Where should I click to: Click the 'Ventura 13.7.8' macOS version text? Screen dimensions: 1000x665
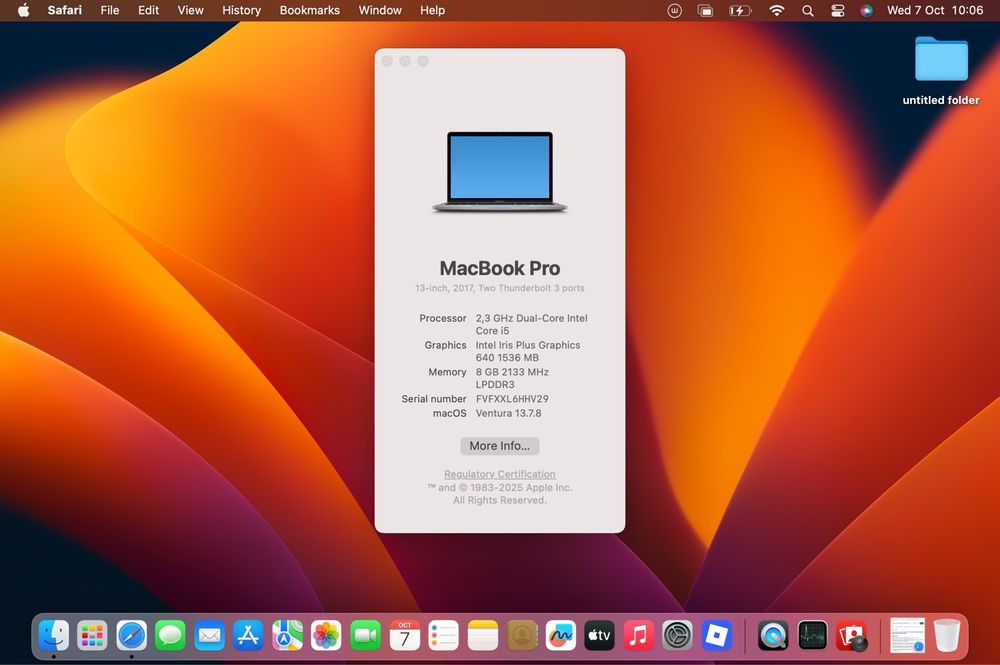tap(508, 413)
